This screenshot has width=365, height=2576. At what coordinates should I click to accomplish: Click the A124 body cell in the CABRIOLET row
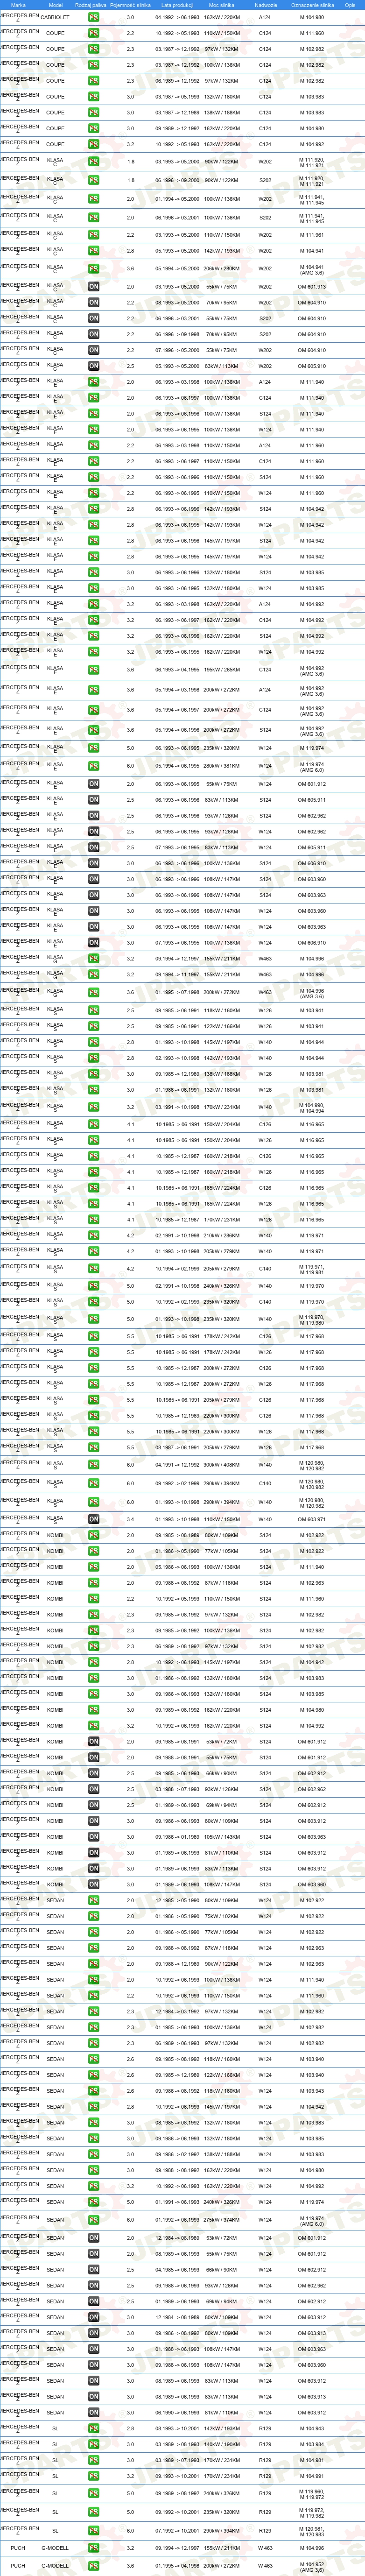[x=265, y=17]
